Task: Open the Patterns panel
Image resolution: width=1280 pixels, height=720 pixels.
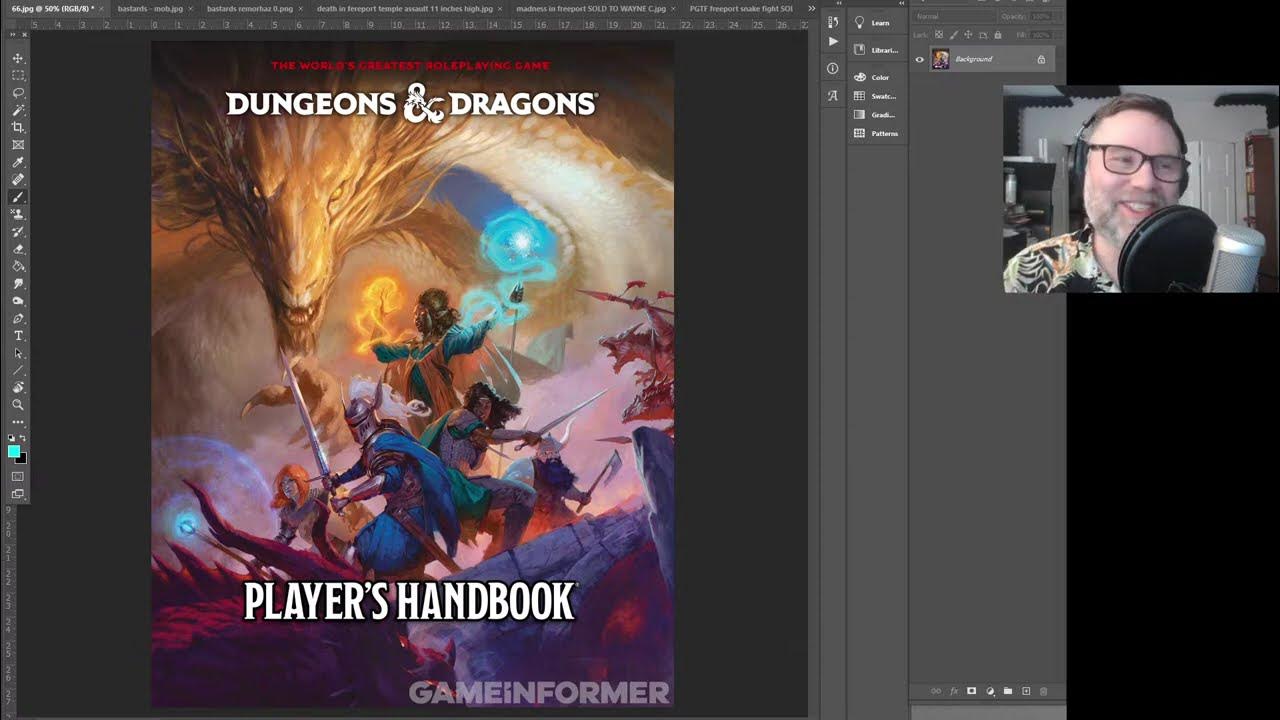Action: click(877, 133)
